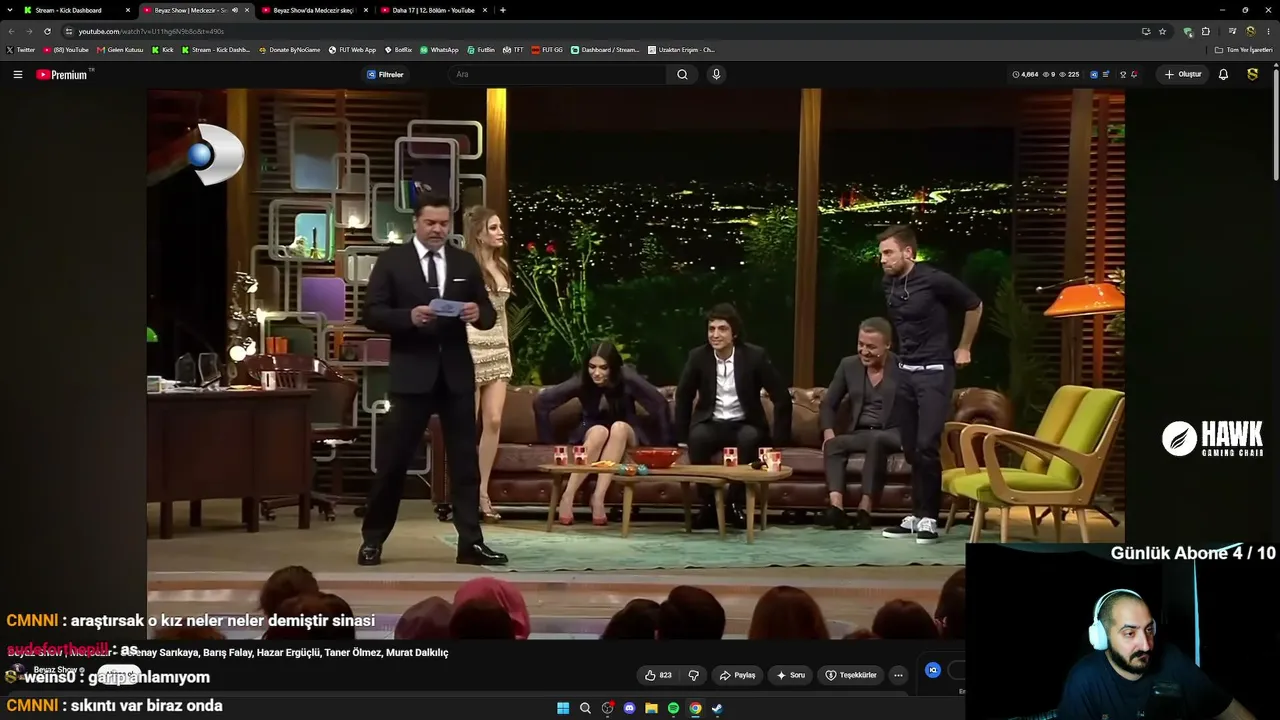This screenshot has width=1280, height=720.
Task: Mute the playing Beyaz Show tab audio
Action: (x=235, y=10)
